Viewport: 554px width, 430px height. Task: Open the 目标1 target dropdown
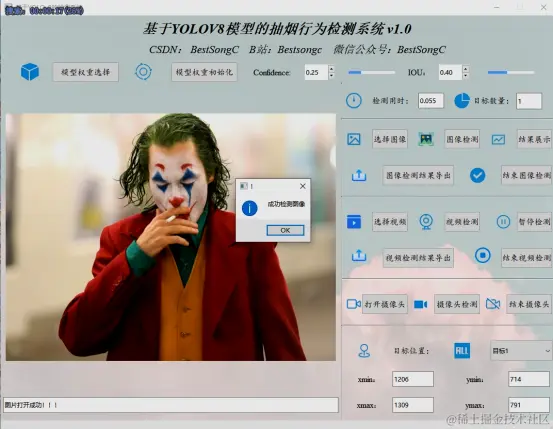(521, 351)
